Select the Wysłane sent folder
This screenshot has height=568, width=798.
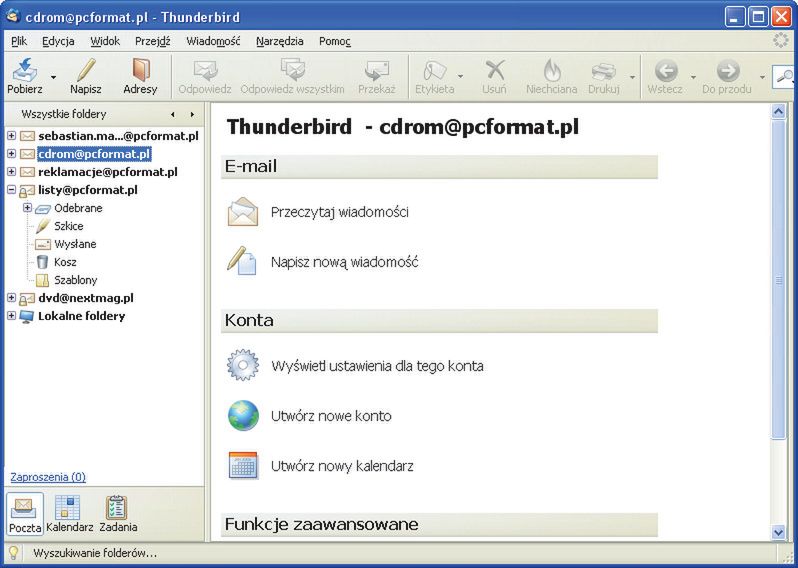coord(75,244)
